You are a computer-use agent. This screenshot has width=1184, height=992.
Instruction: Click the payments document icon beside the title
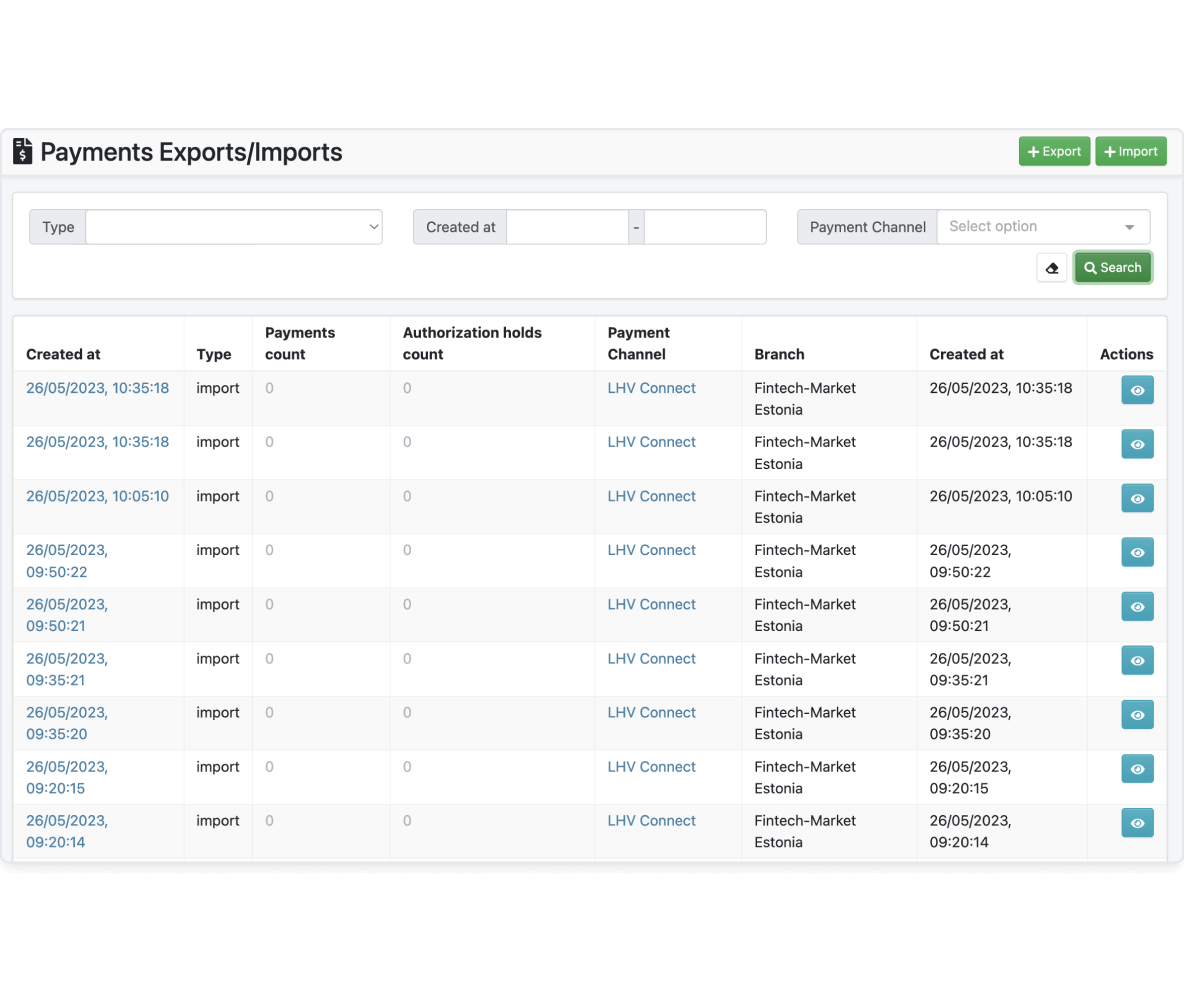coord(23,151)
